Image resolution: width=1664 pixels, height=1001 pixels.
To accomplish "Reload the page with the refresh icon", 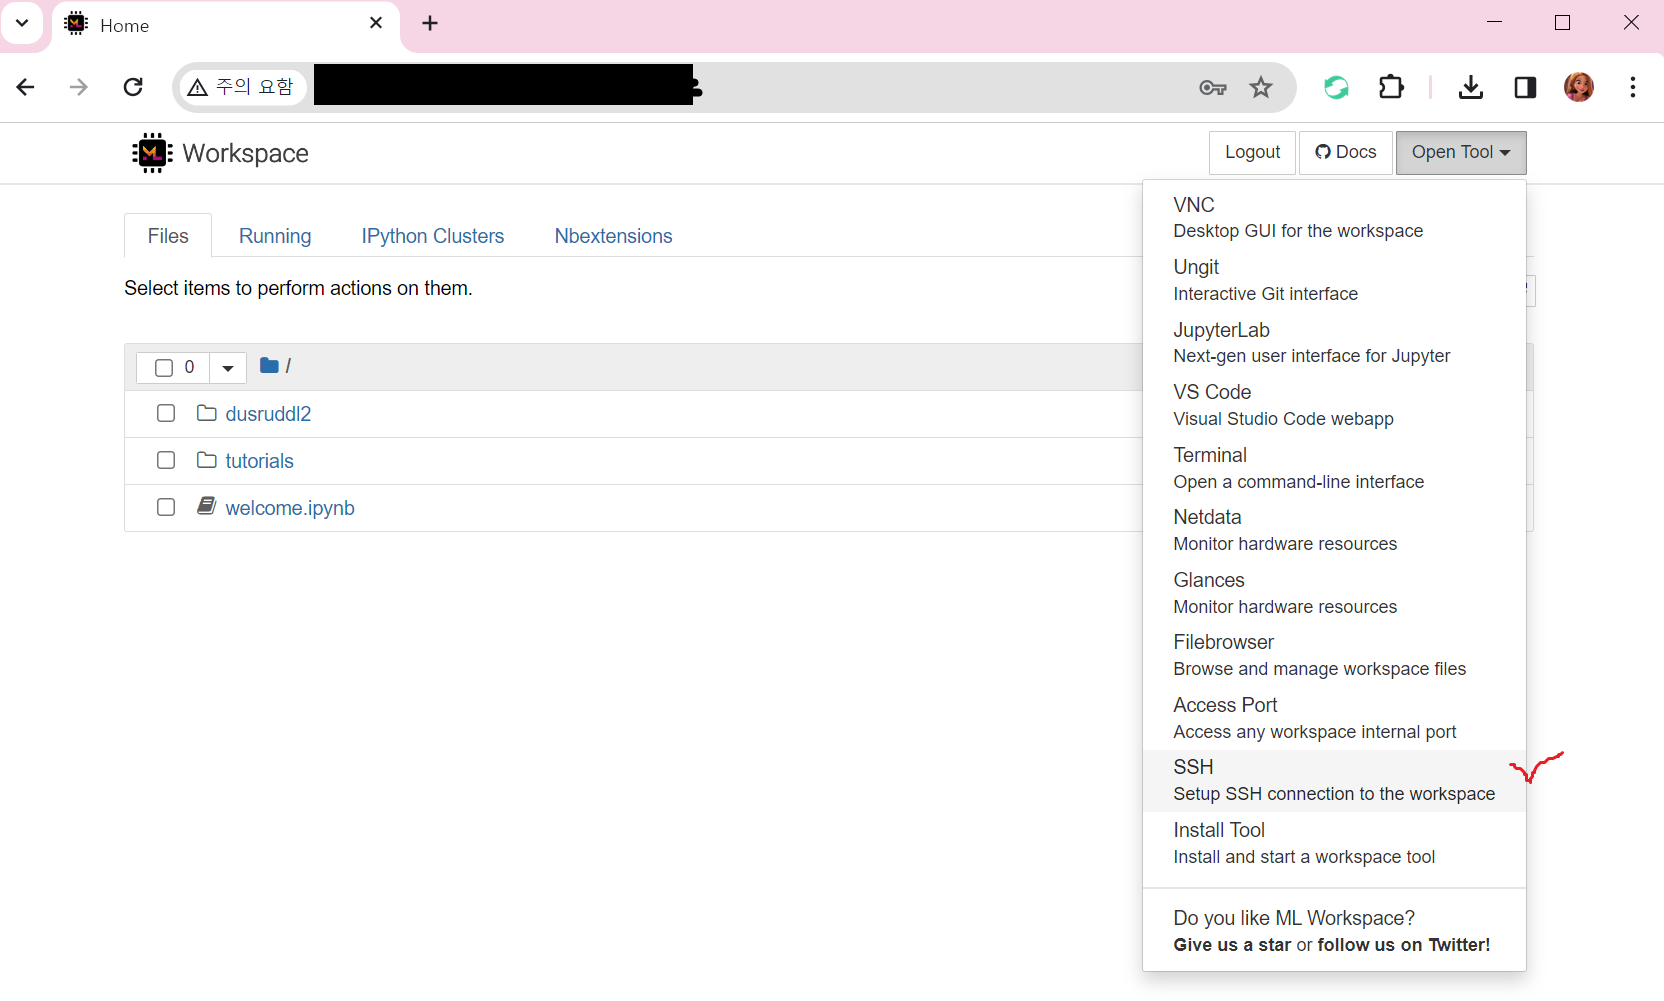I will (x=133, y=87).
